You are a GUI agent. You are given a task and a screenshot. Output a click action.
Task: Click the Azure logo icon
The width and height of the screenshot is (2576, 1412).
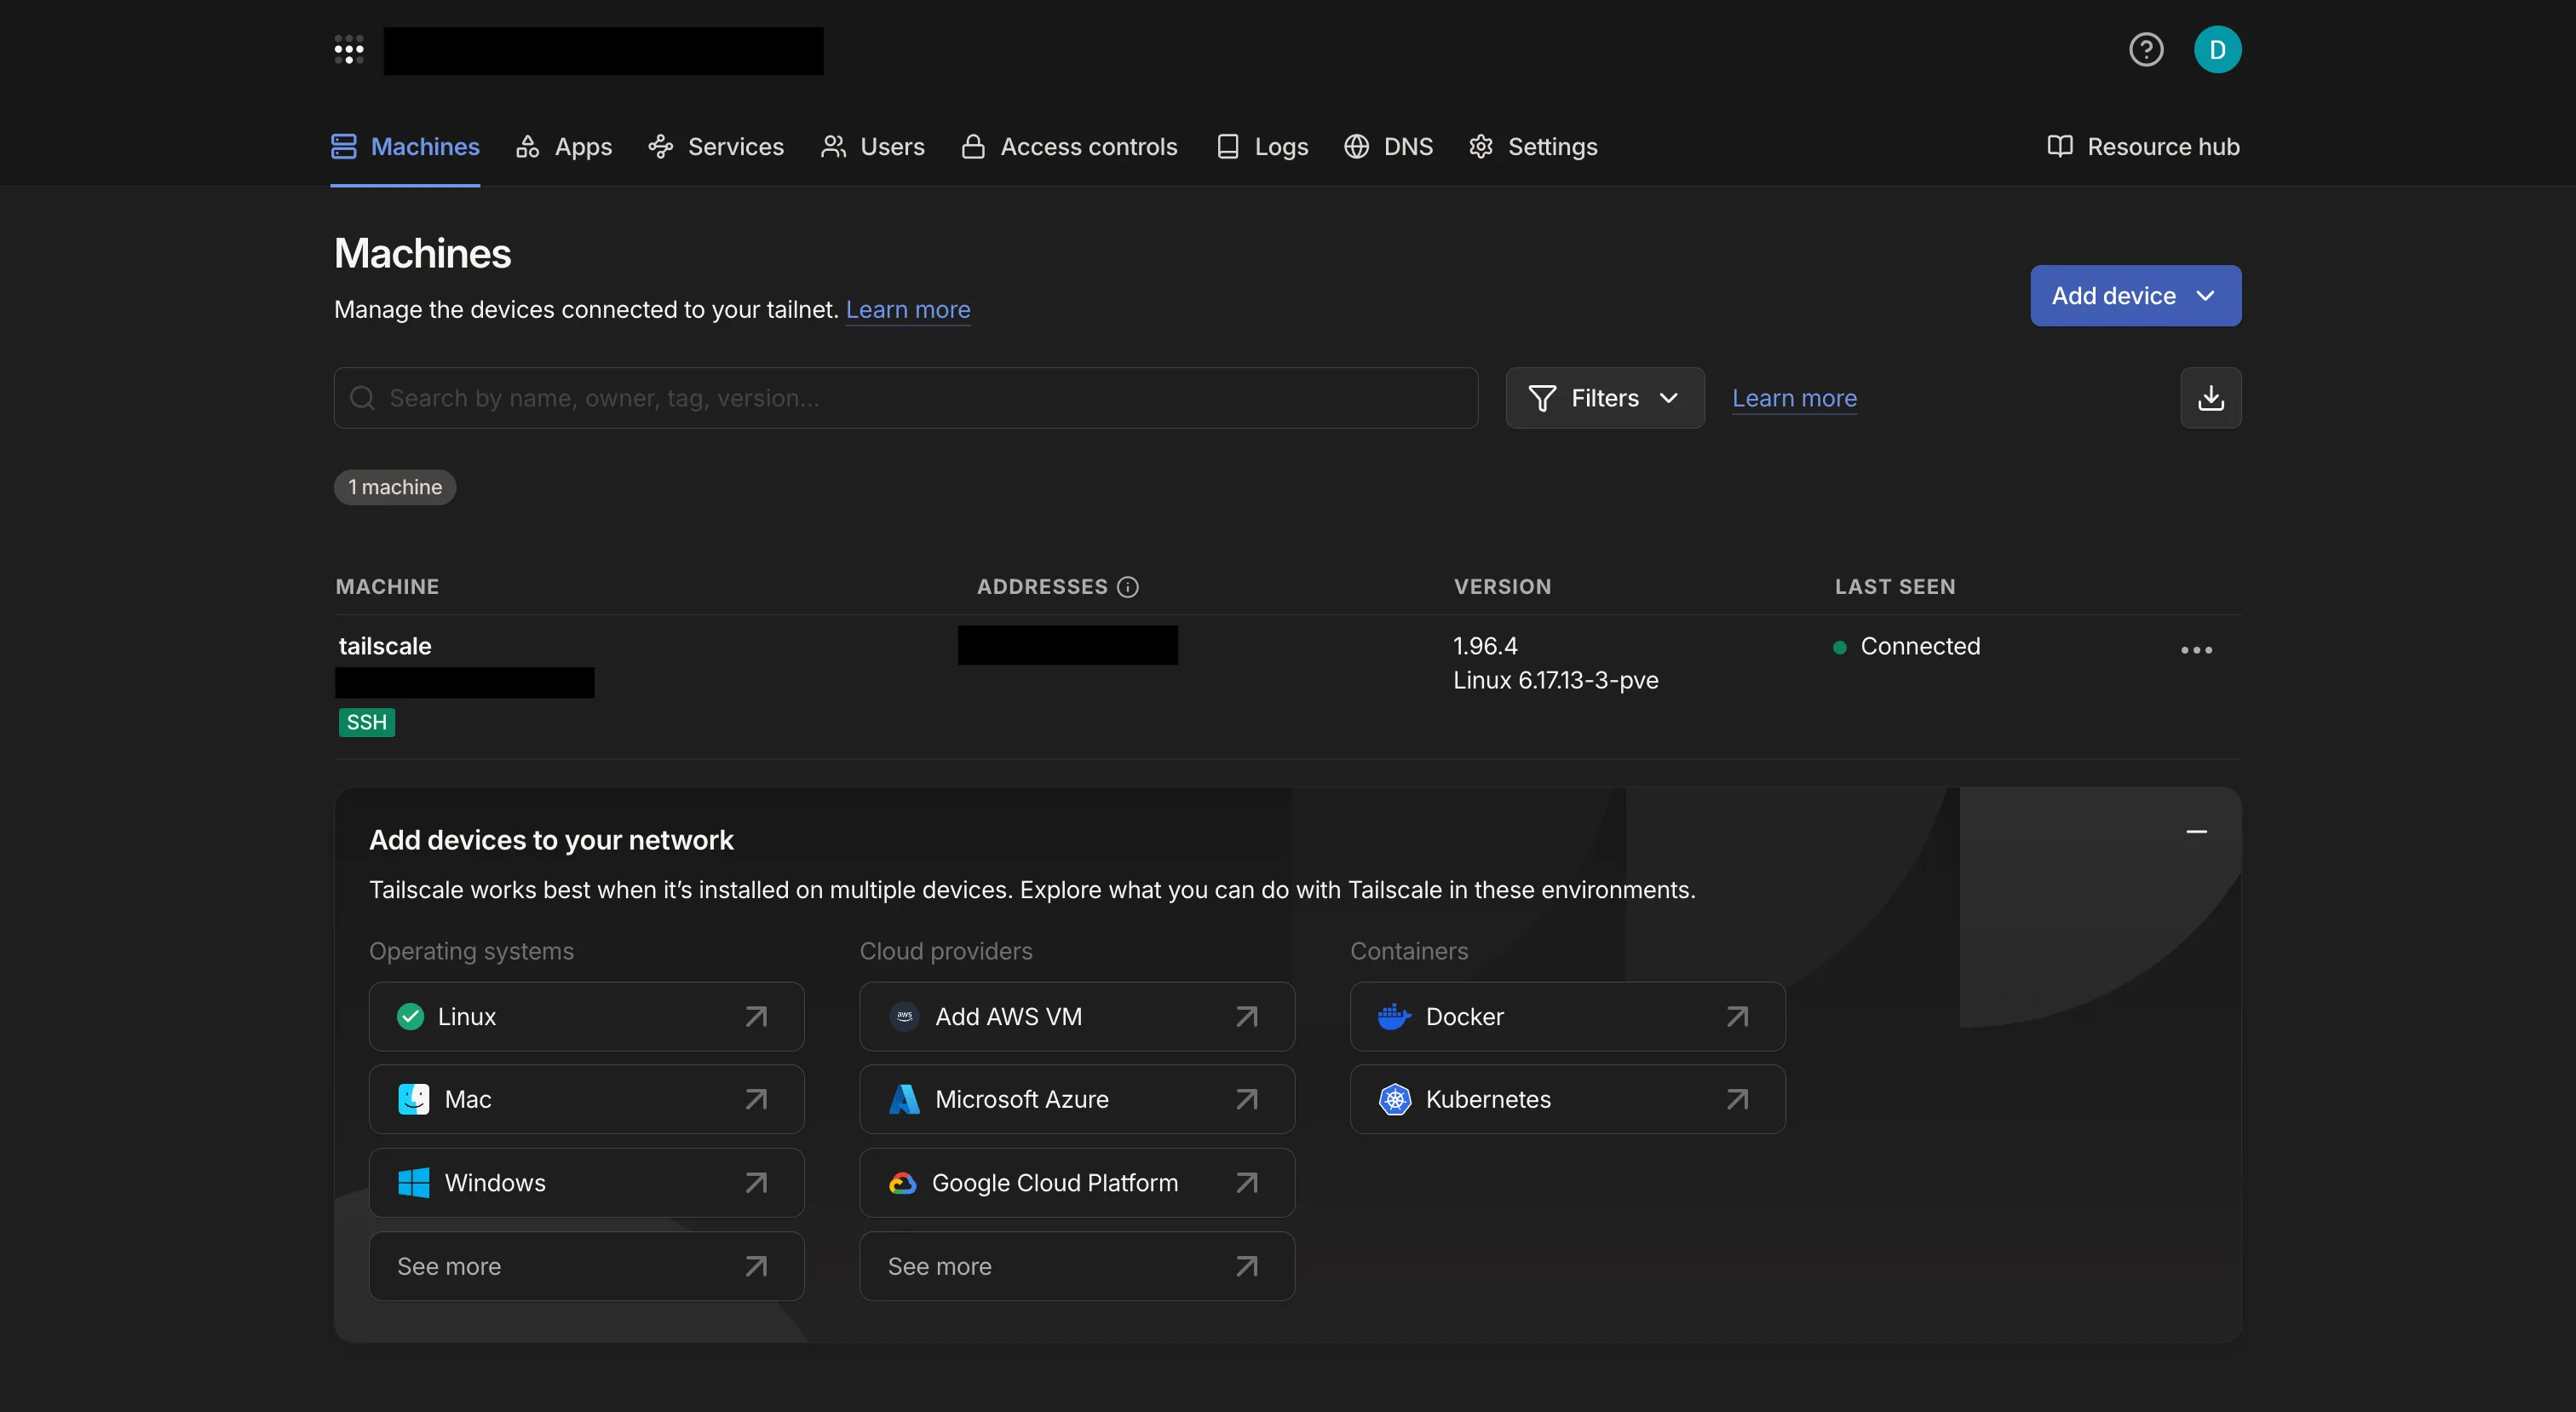click(x=904, y=1100)
